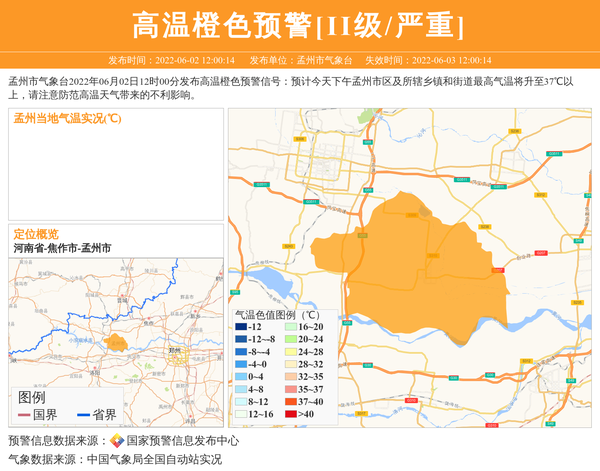Click the 发布单位:孟州市气象台 text
This screenshot has width=600, height=471.
301,60
